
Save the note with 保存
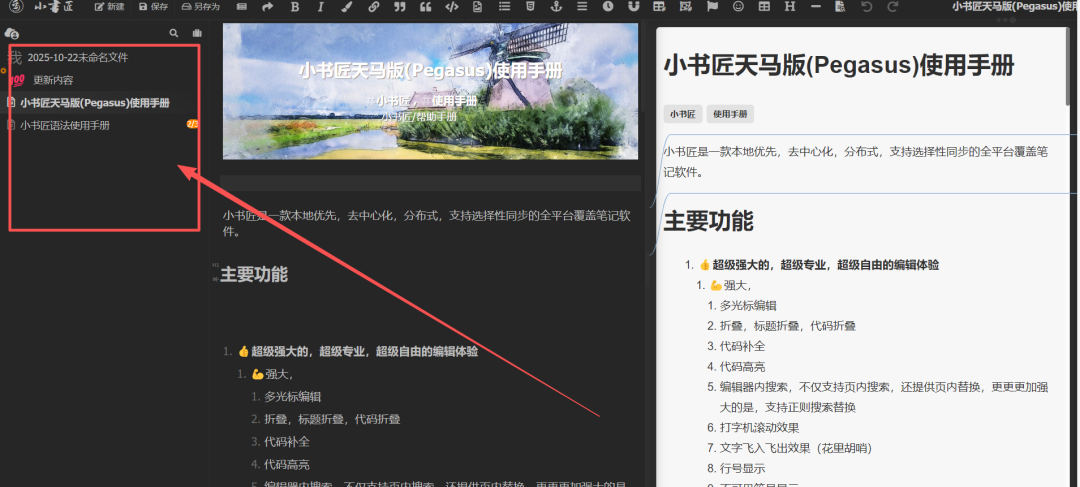point(153,7)
